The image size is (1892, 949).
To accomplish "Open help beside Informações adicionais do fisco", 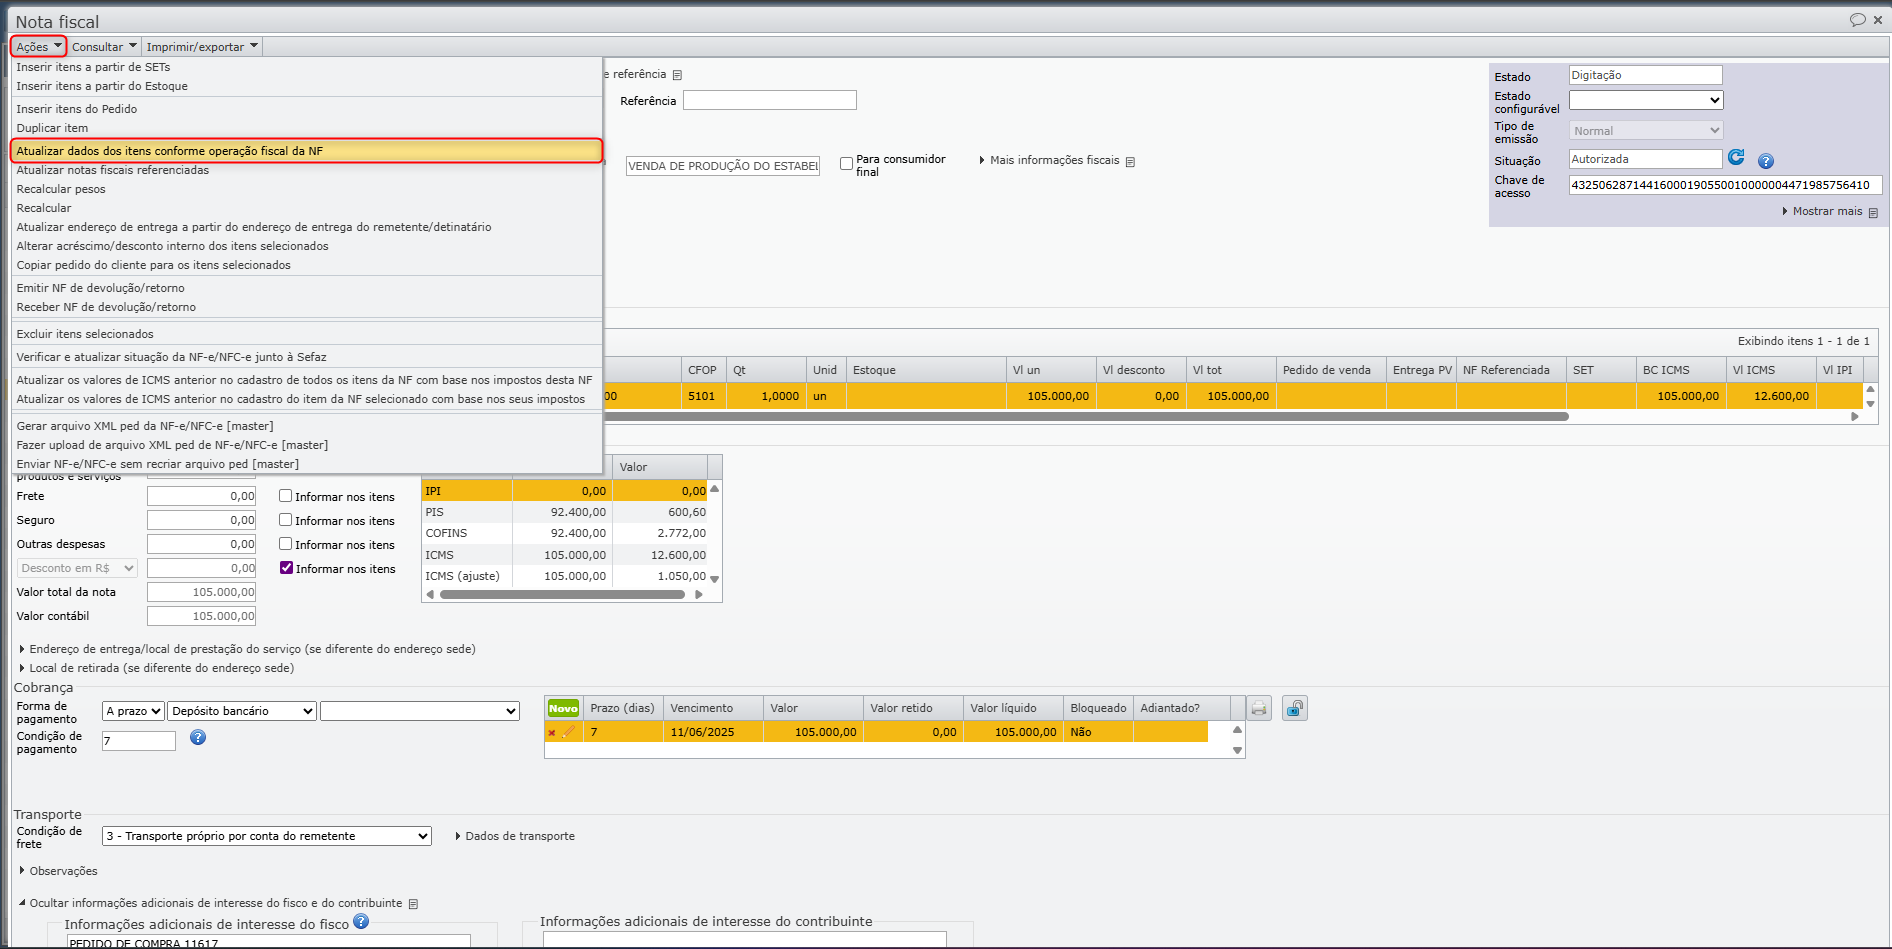I will click(361, 921).
